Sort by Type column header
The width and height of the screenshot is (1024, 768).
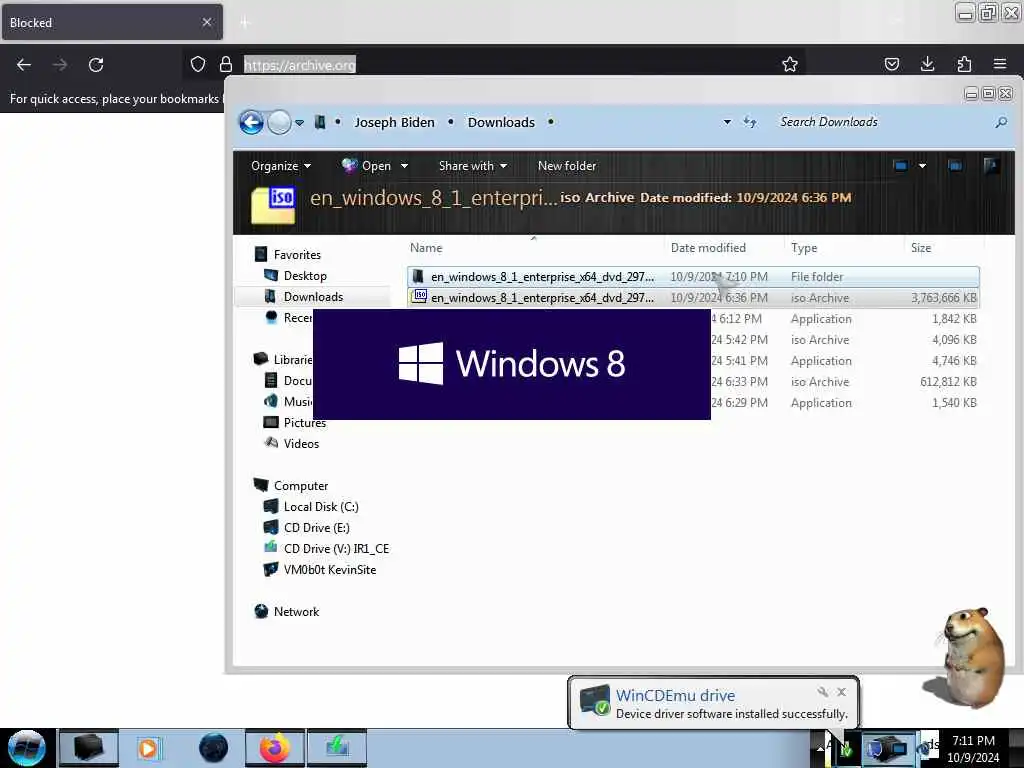(846, 248)
